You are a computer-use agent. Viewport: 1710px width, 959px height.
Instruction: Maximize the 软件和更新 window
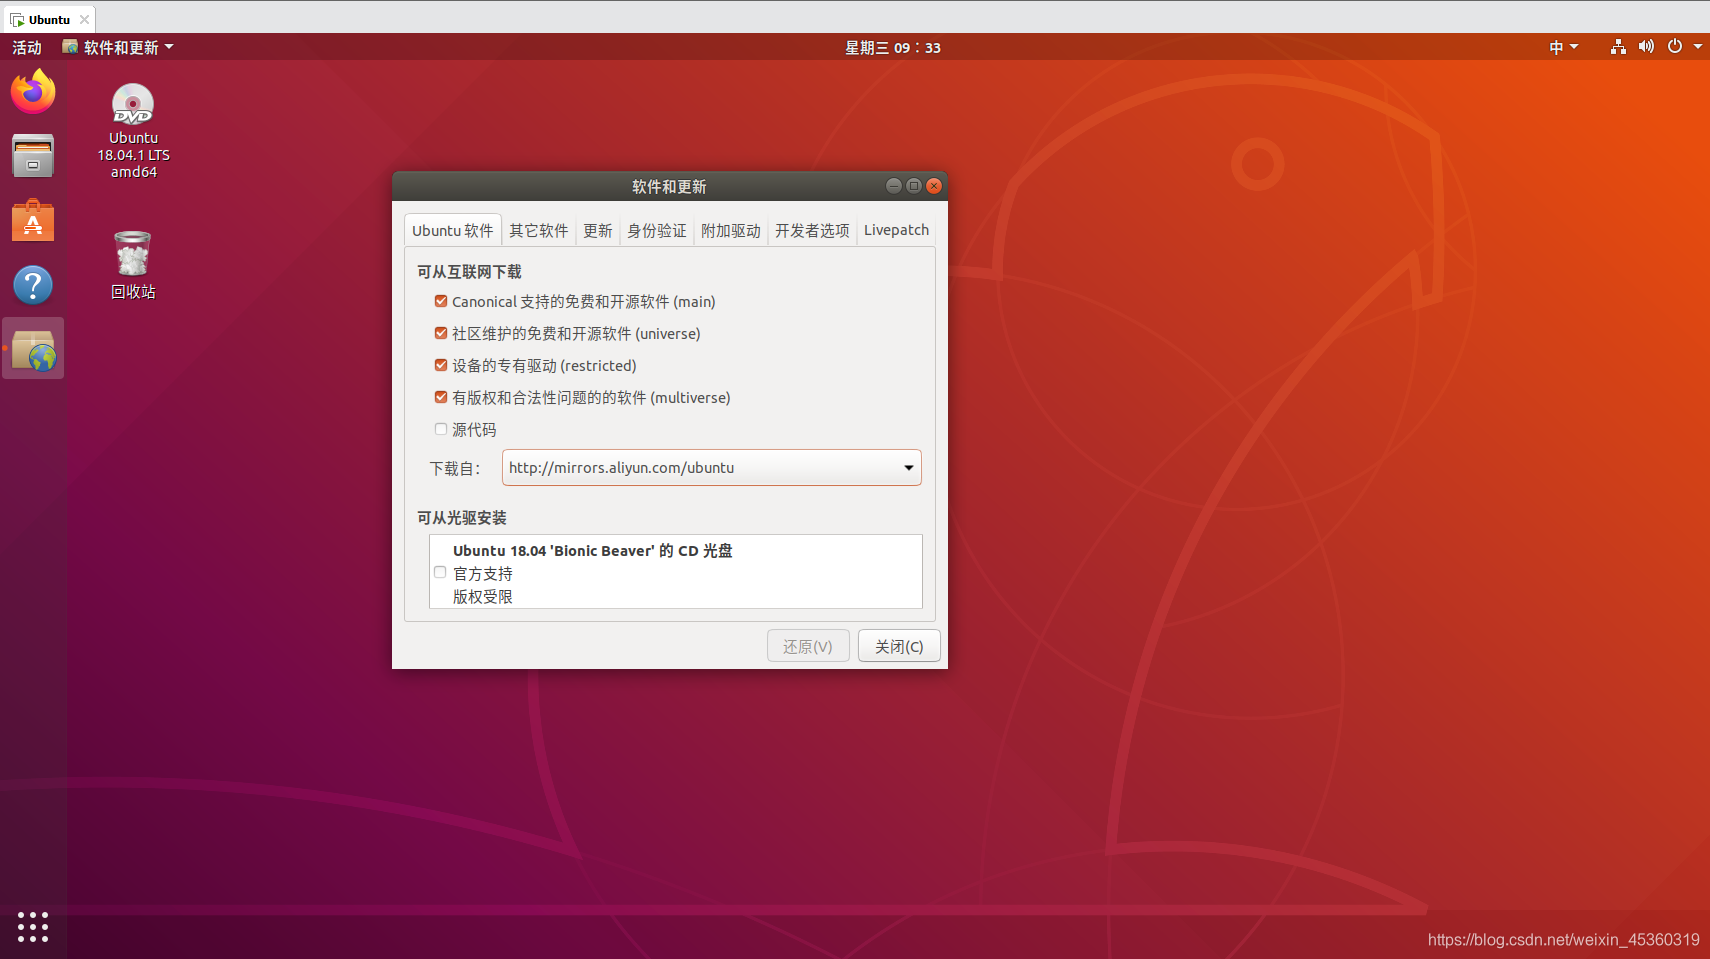point(914,186)
